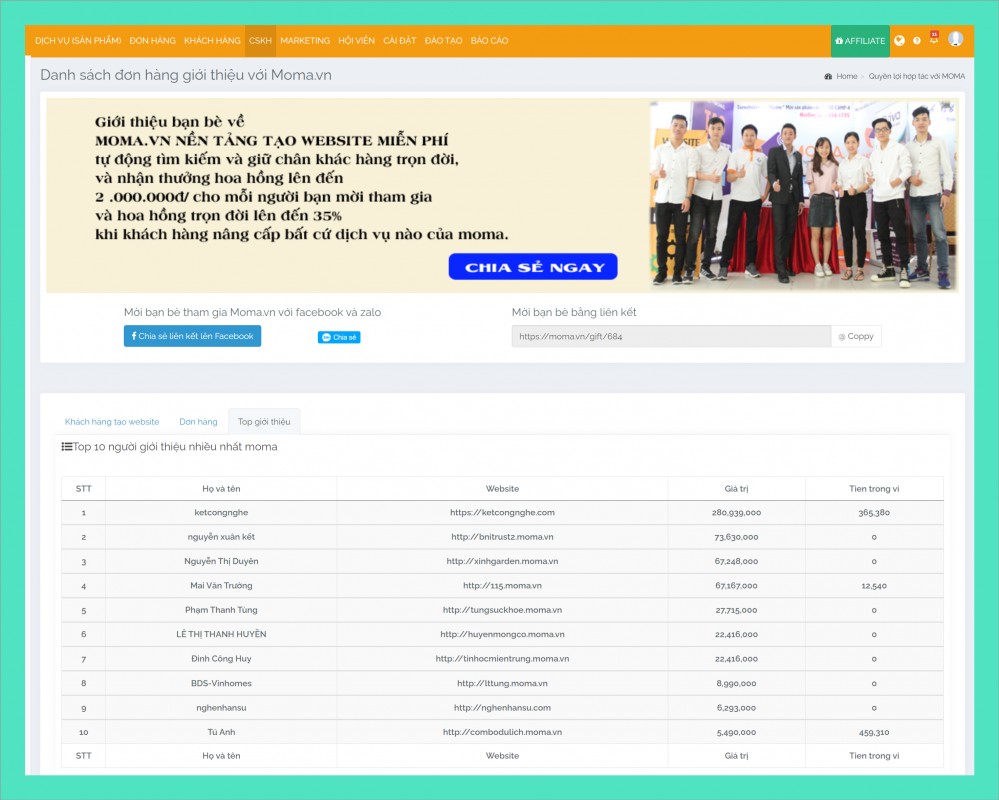Switch to 'Khách hàng tạo website' tab
The width and height of the screenshot is (999, 800).
(112, 422)
